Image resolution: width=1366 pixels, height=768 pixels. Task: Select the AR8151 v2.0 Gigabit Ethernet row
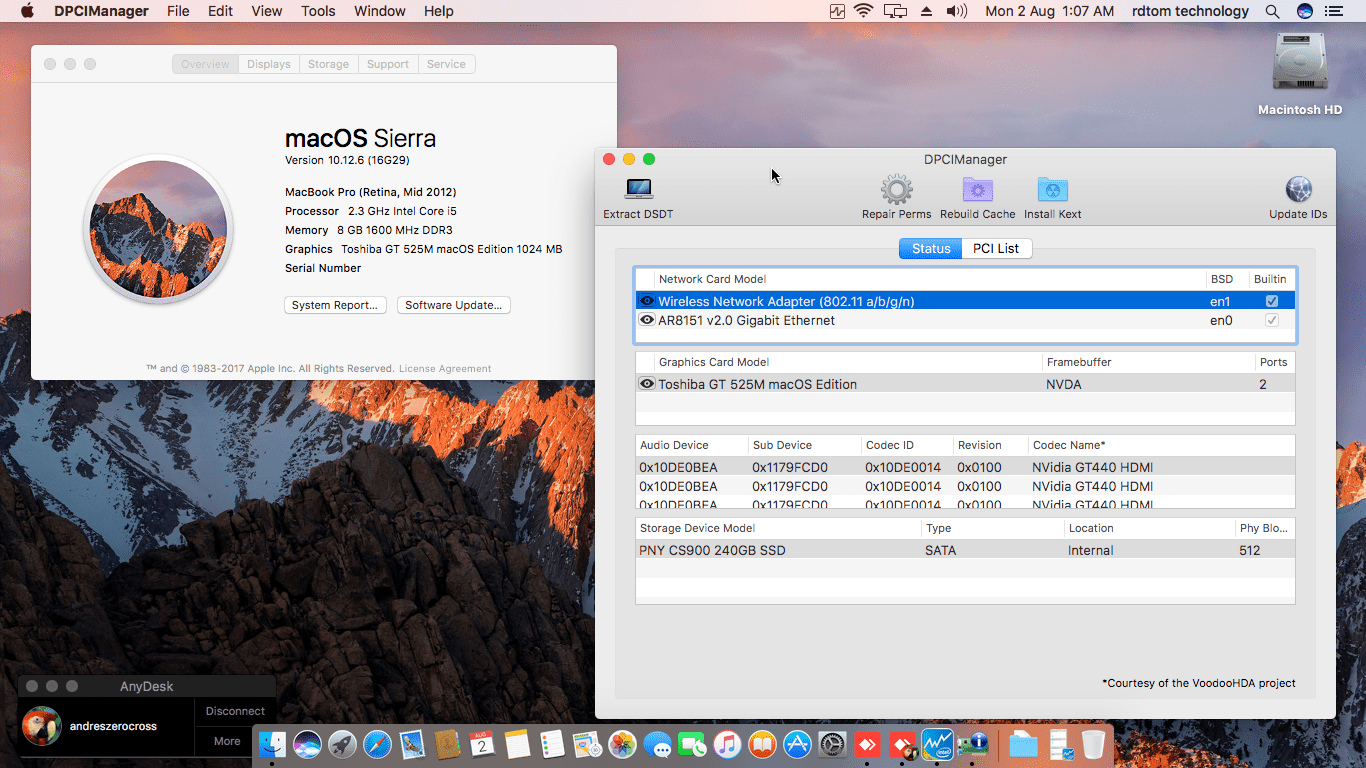[965, 320]
